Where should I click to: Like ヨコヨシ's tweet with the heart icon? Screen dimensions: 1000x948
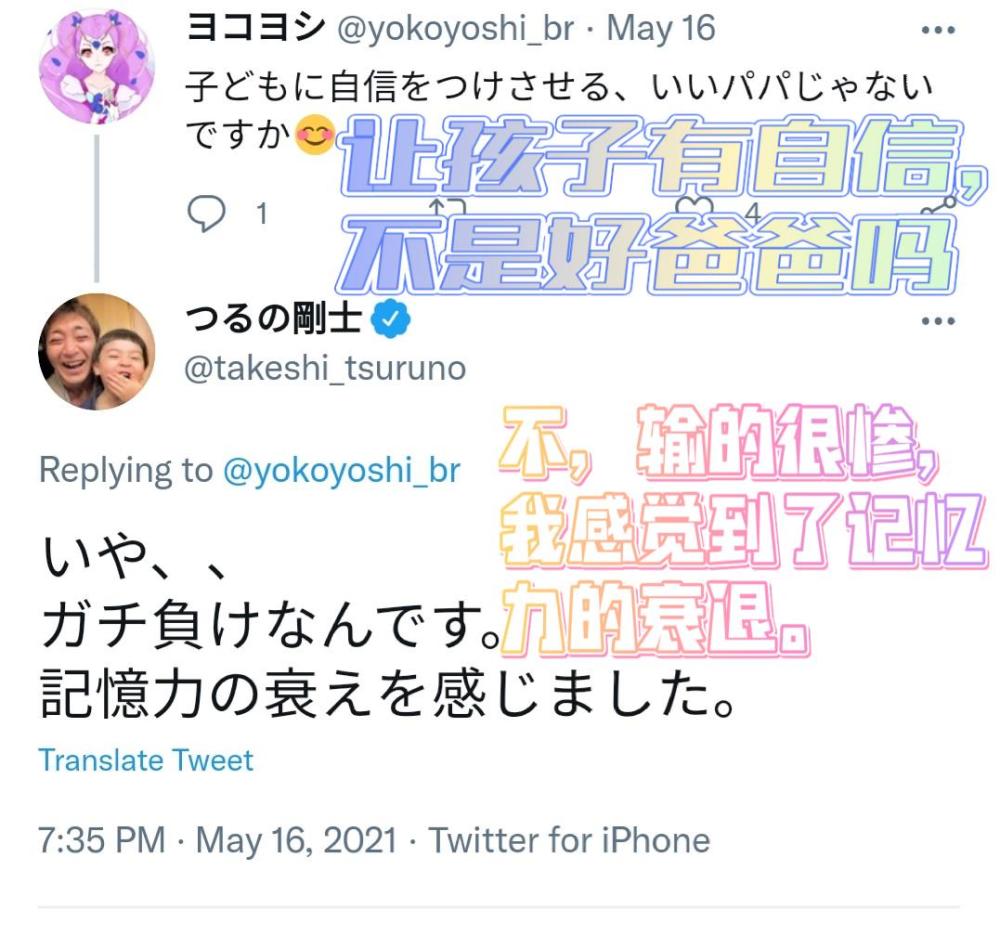(694, 206)
